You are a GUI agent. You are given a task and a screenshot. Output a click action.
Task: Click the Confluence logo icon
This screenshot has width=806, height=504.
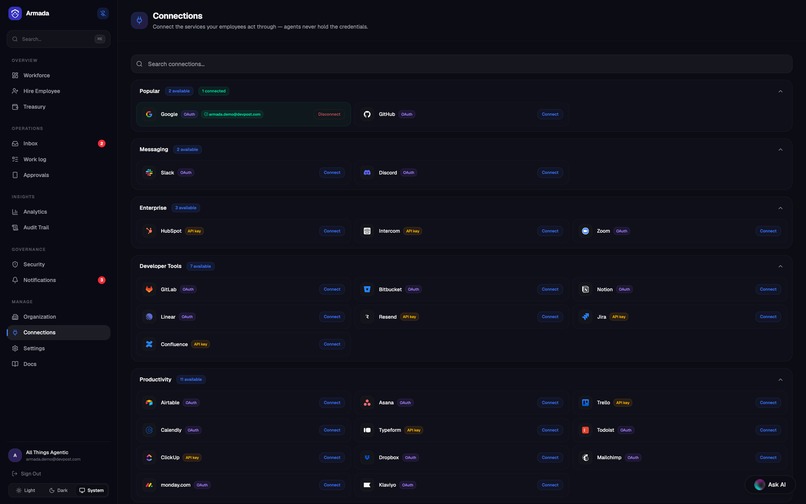tap(149, 344)
